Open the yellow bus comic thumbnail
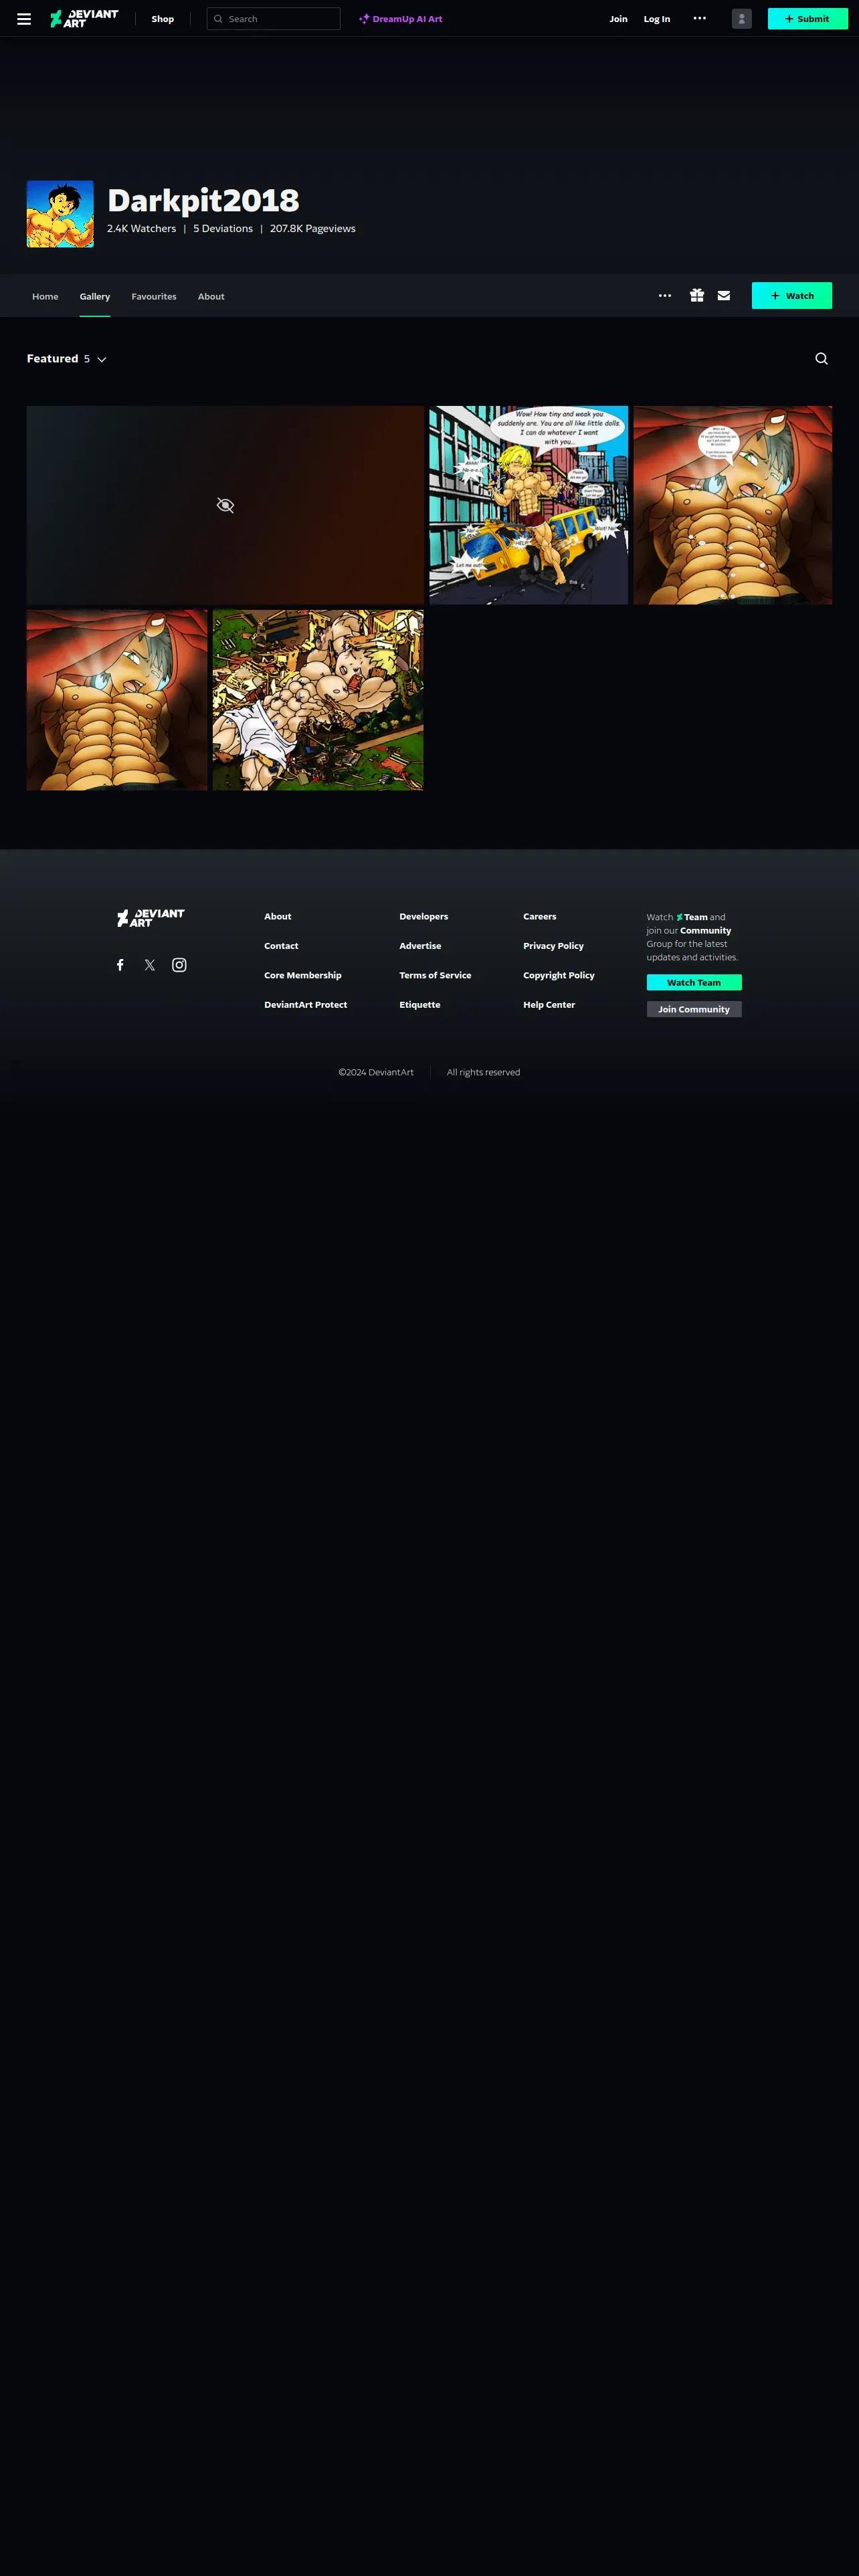 [529, 505]
